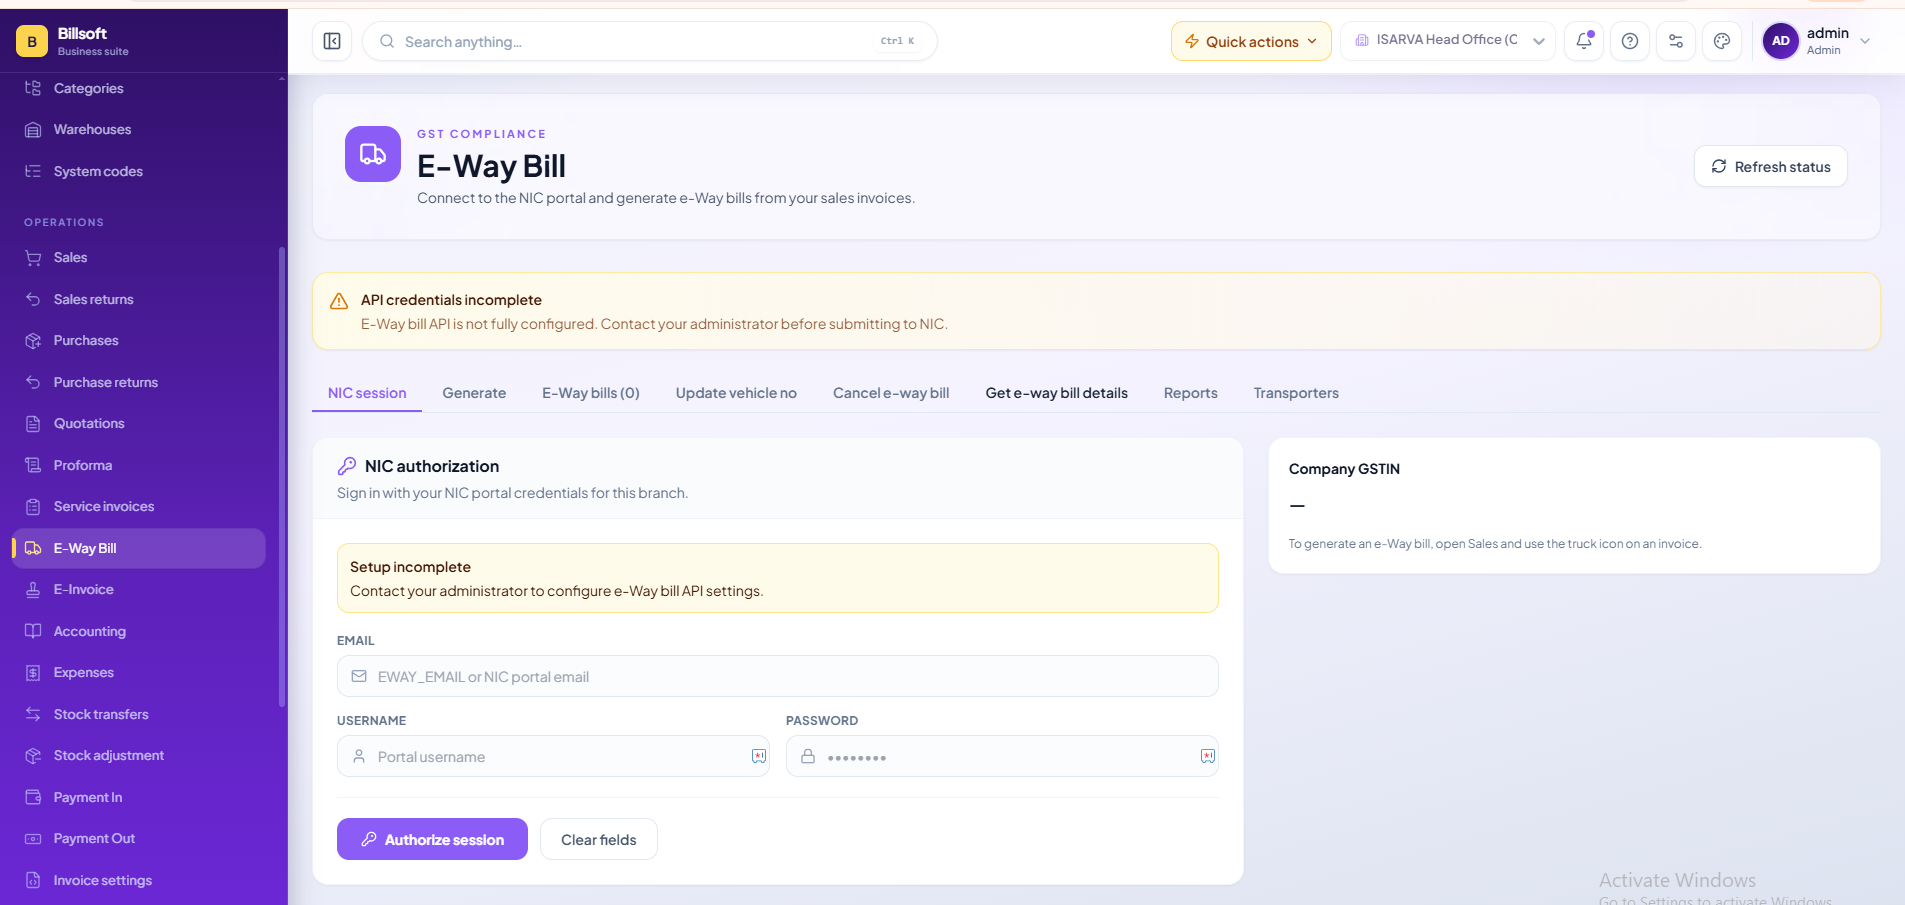
Task: Expand the admin account menu chevron
Action: pos(1865,41)
